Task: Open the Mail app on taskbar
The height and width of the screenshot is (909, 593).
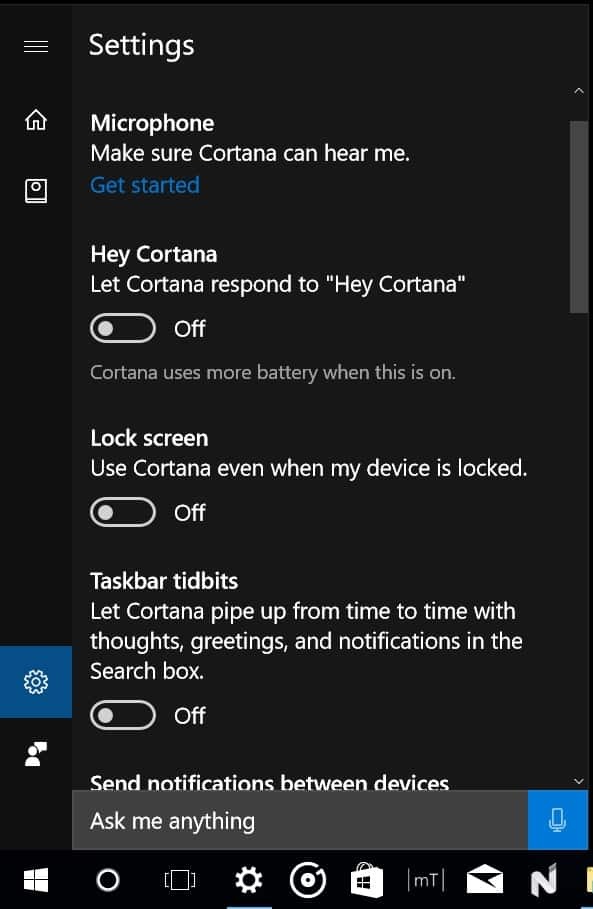Action: tap(485, 879)
